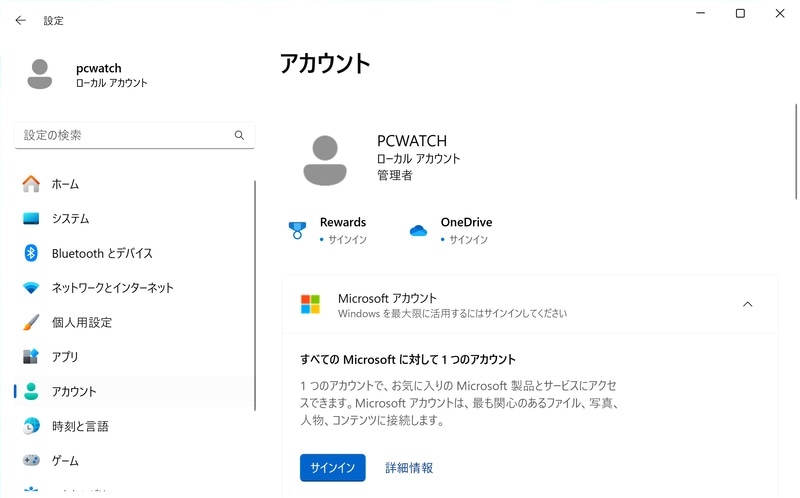Click the pcwatch sidebar profile avatar

pos(40,74)
